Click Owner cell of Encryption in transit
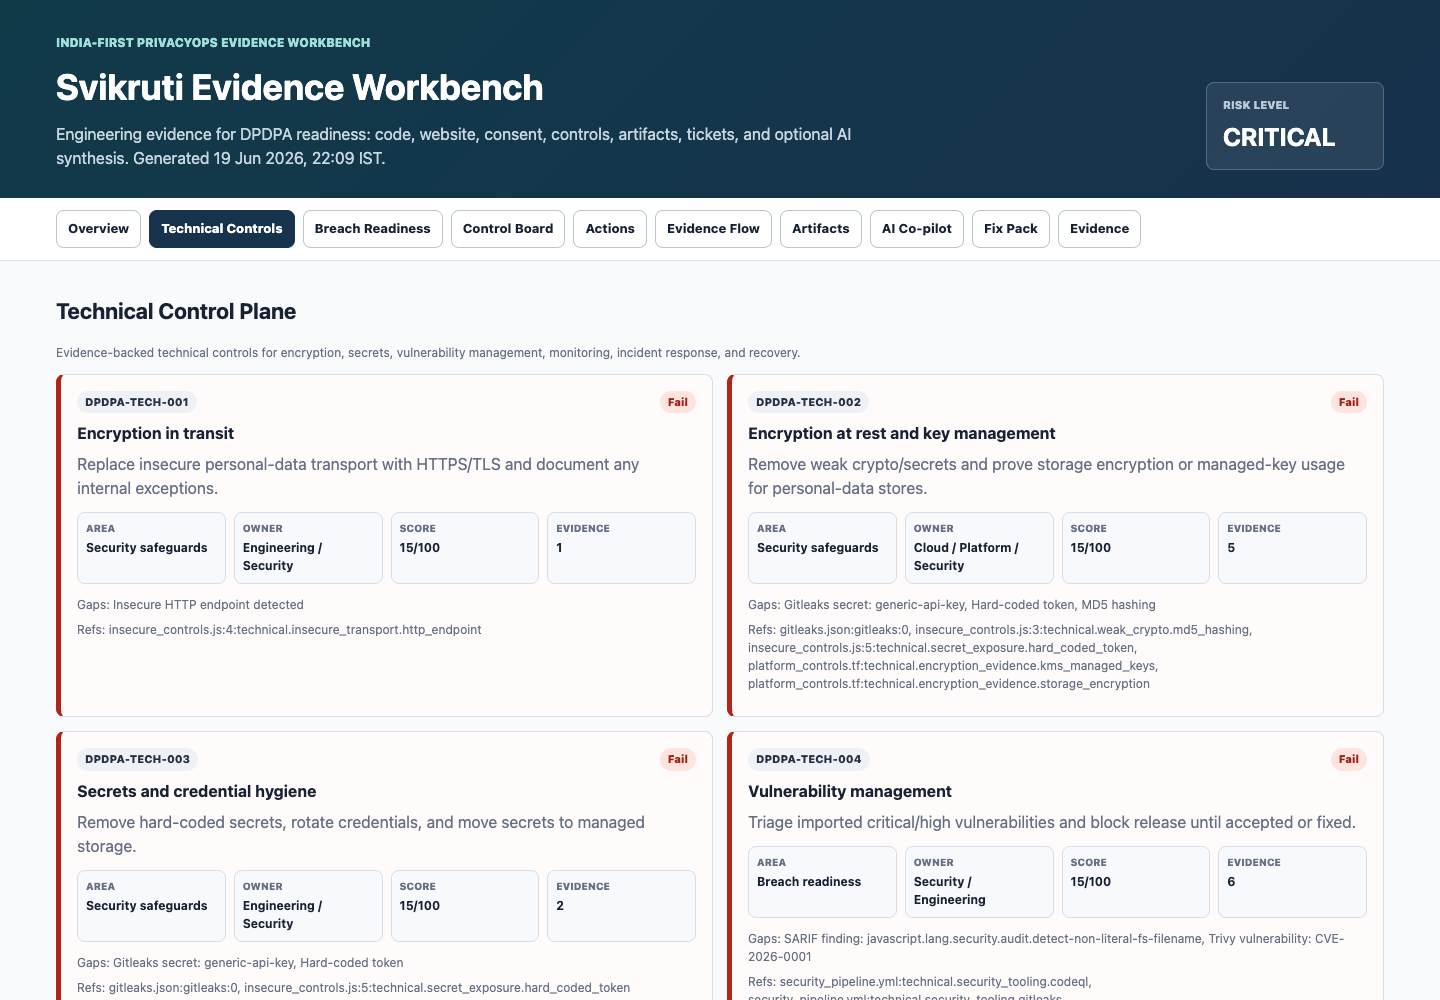1440x1000 pixels. point(308,548)
